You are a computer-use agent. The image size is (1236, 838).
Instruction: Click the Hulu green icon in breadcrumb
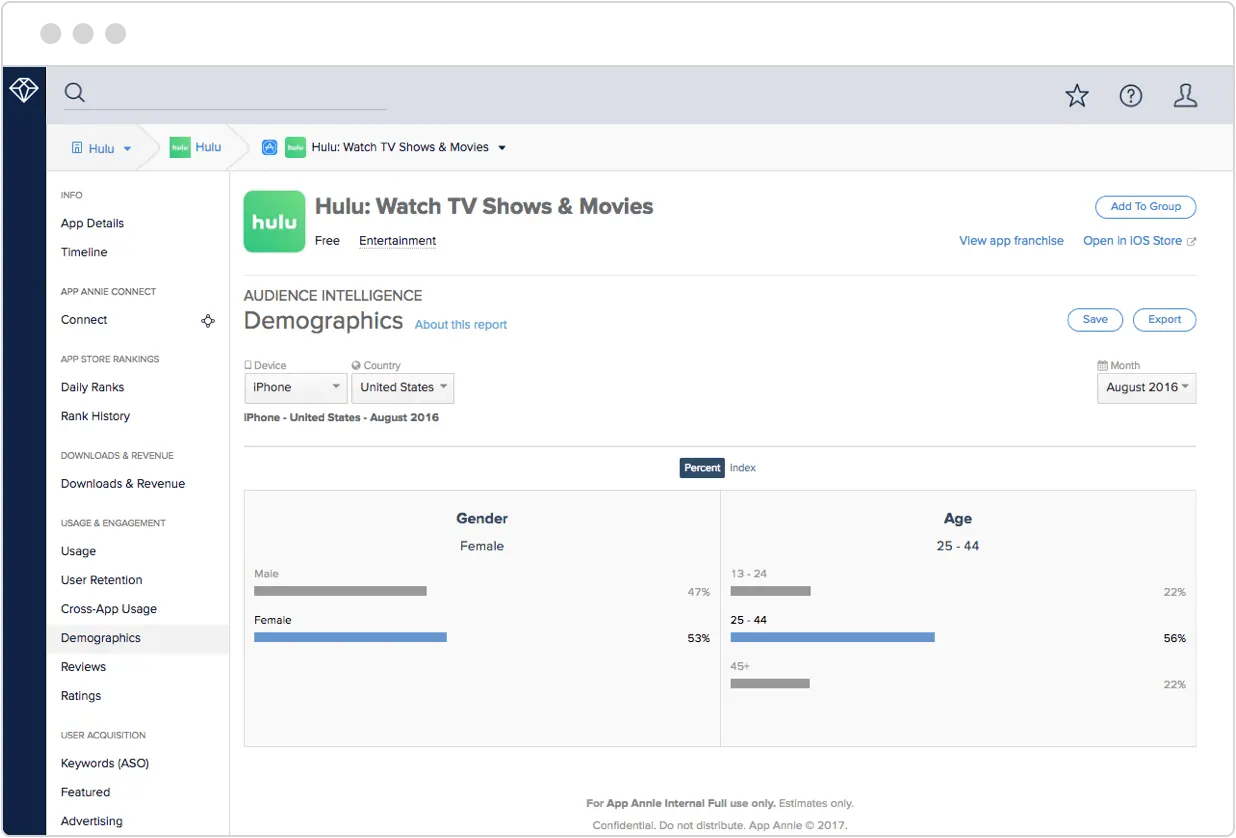[x=180, y=147]
